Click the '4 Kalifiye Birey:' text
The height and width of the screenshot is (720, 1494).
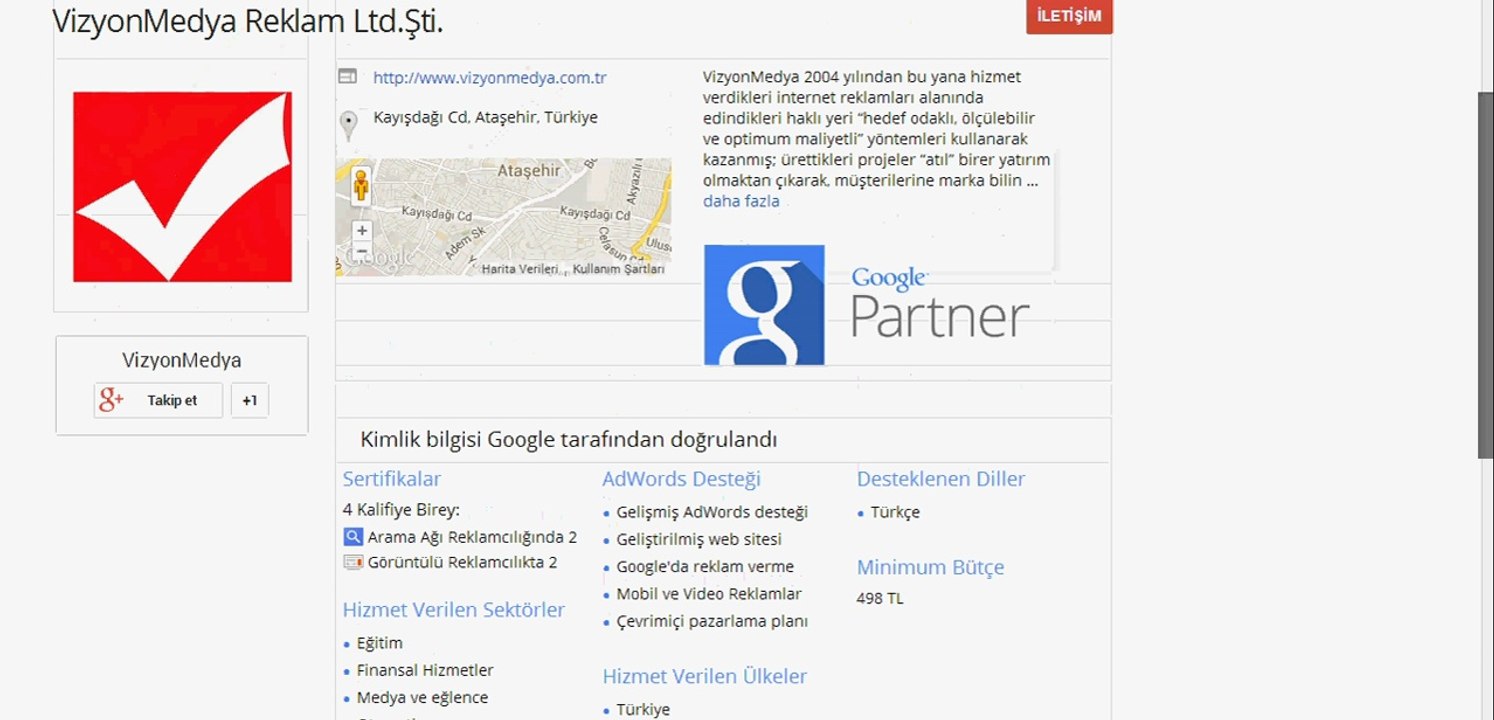[401, 510]
